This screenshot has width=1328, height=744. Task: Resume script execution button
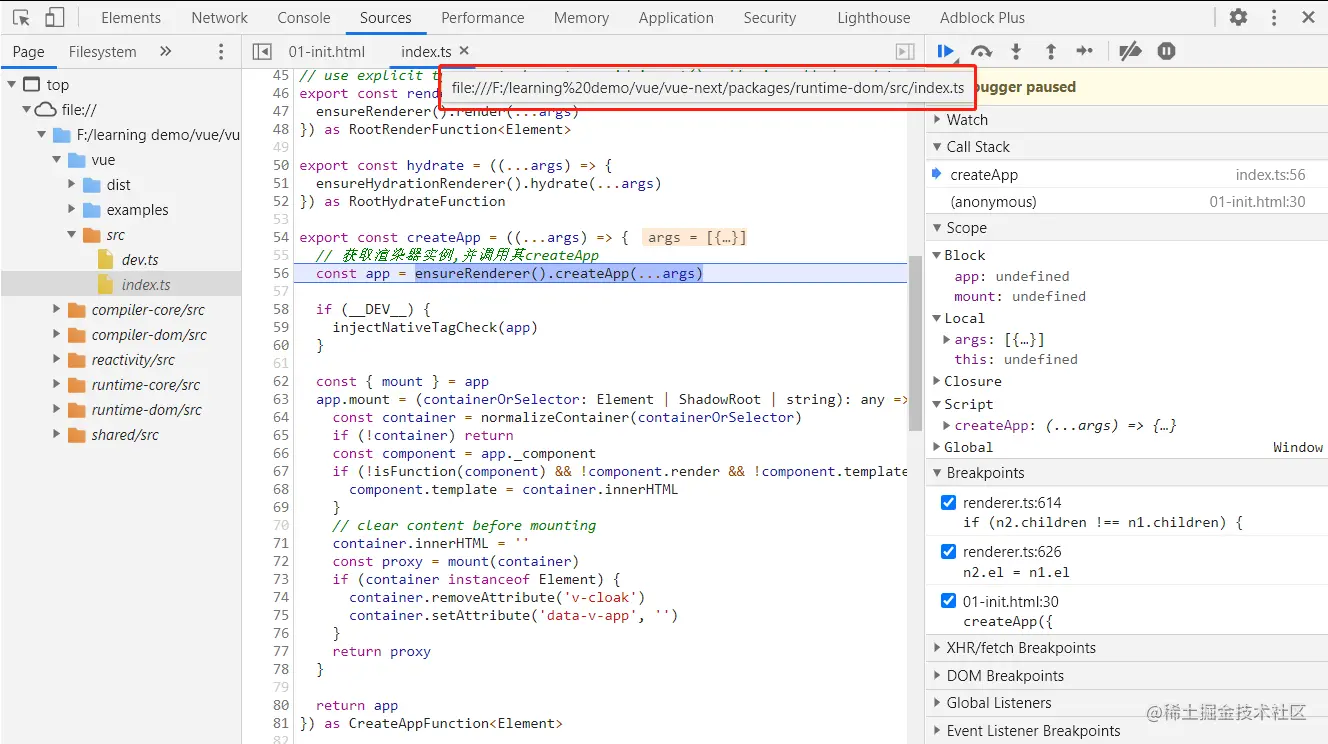[945, 52]
